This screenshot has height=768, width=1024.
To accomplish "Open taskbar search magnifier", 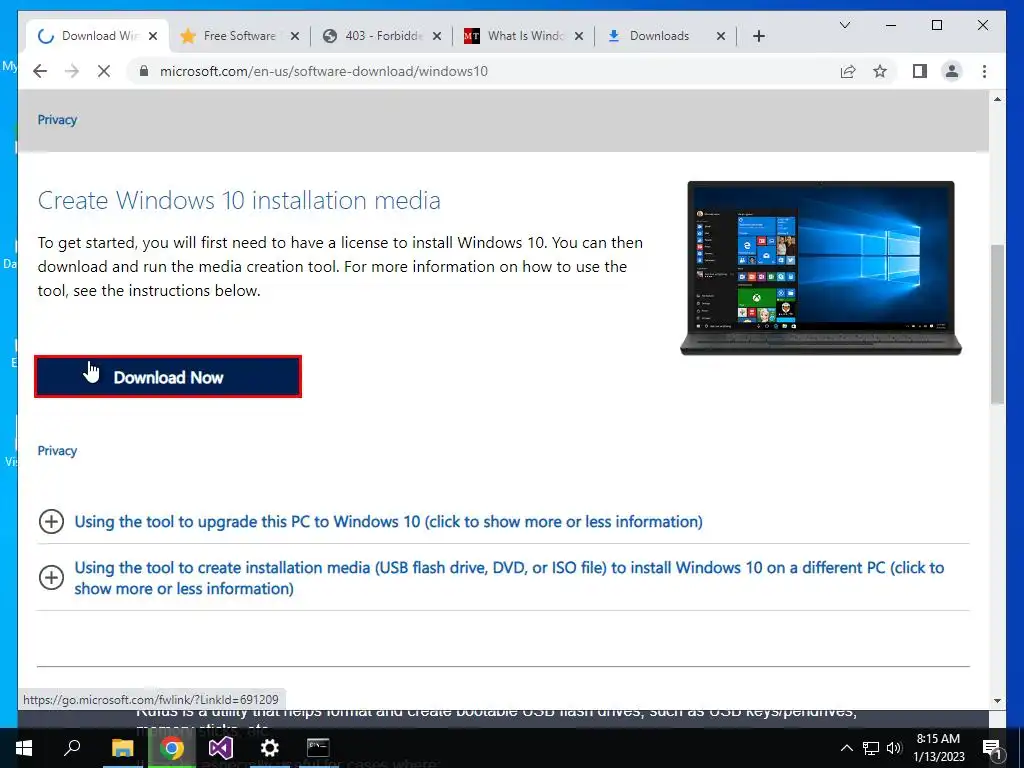I will tap(72, 748).
